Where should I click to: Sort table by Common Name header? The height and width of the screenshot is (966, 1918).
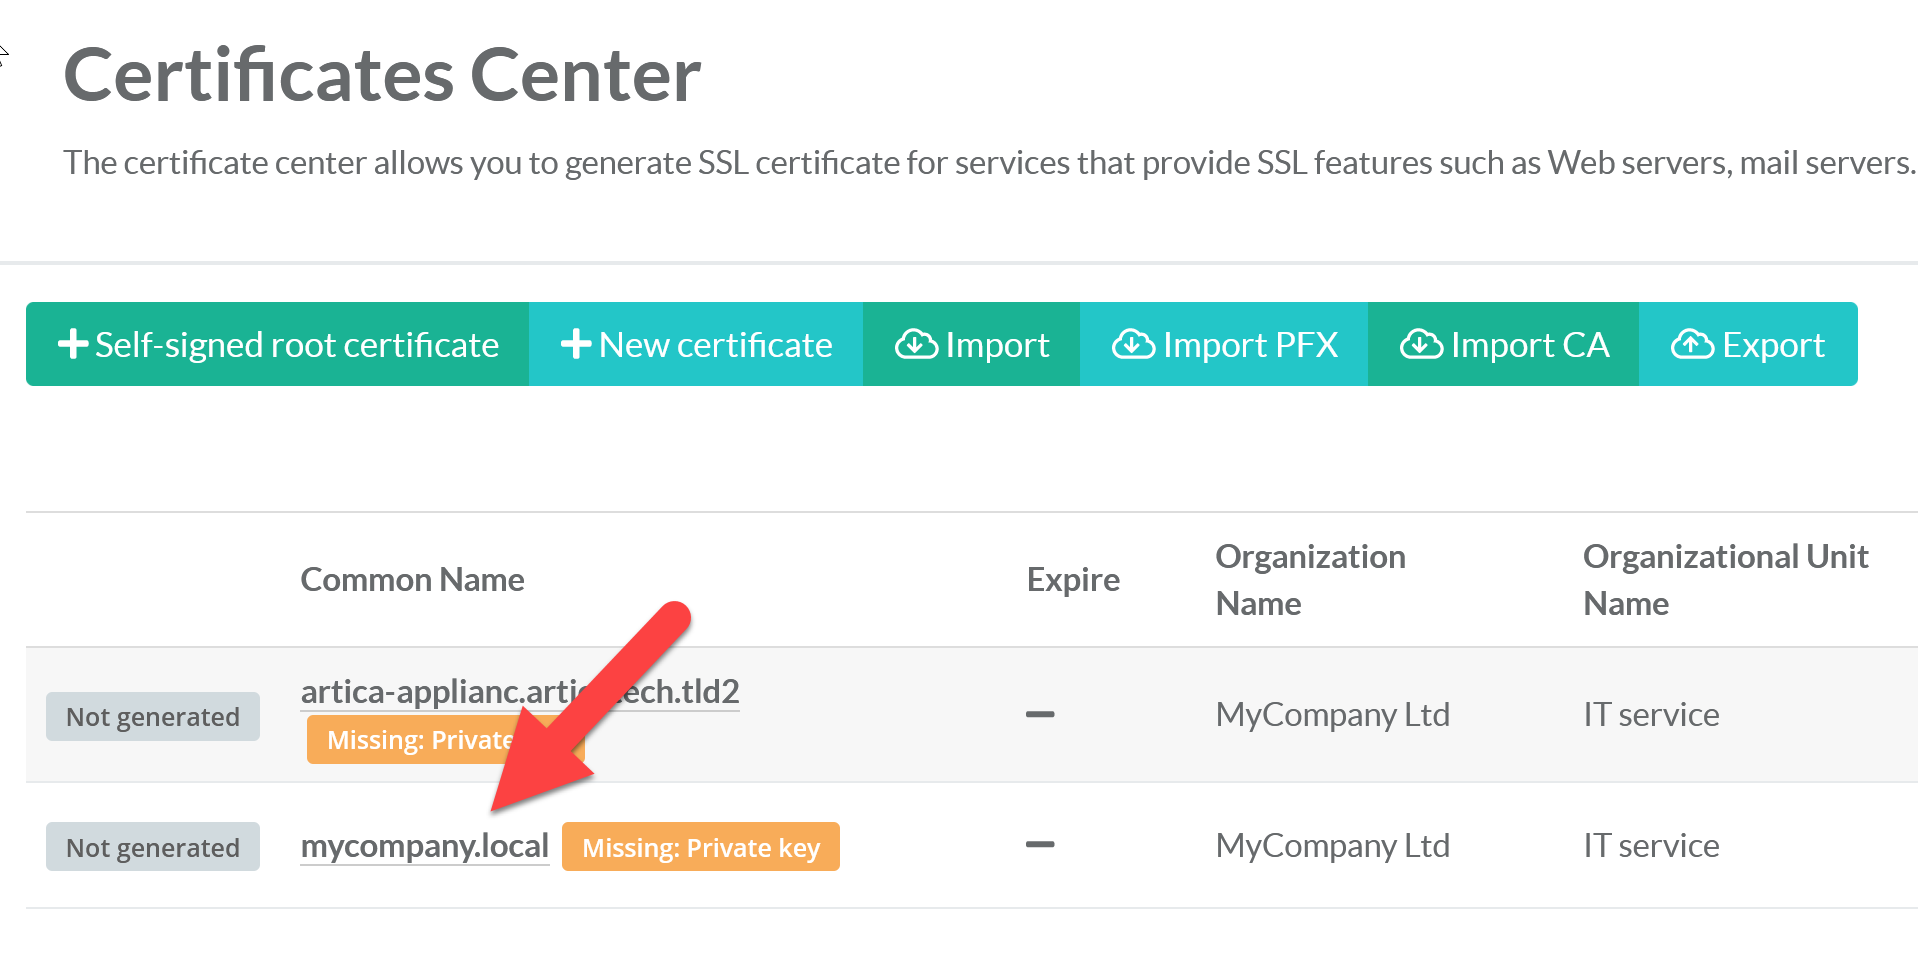pyautogui.click(x=412, y=580)
